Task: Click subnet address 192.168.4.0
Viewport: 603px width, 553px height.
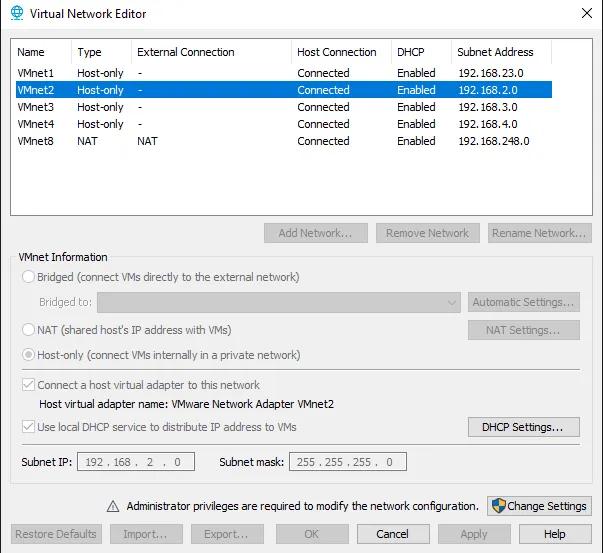Action: (x=488, y=124)
